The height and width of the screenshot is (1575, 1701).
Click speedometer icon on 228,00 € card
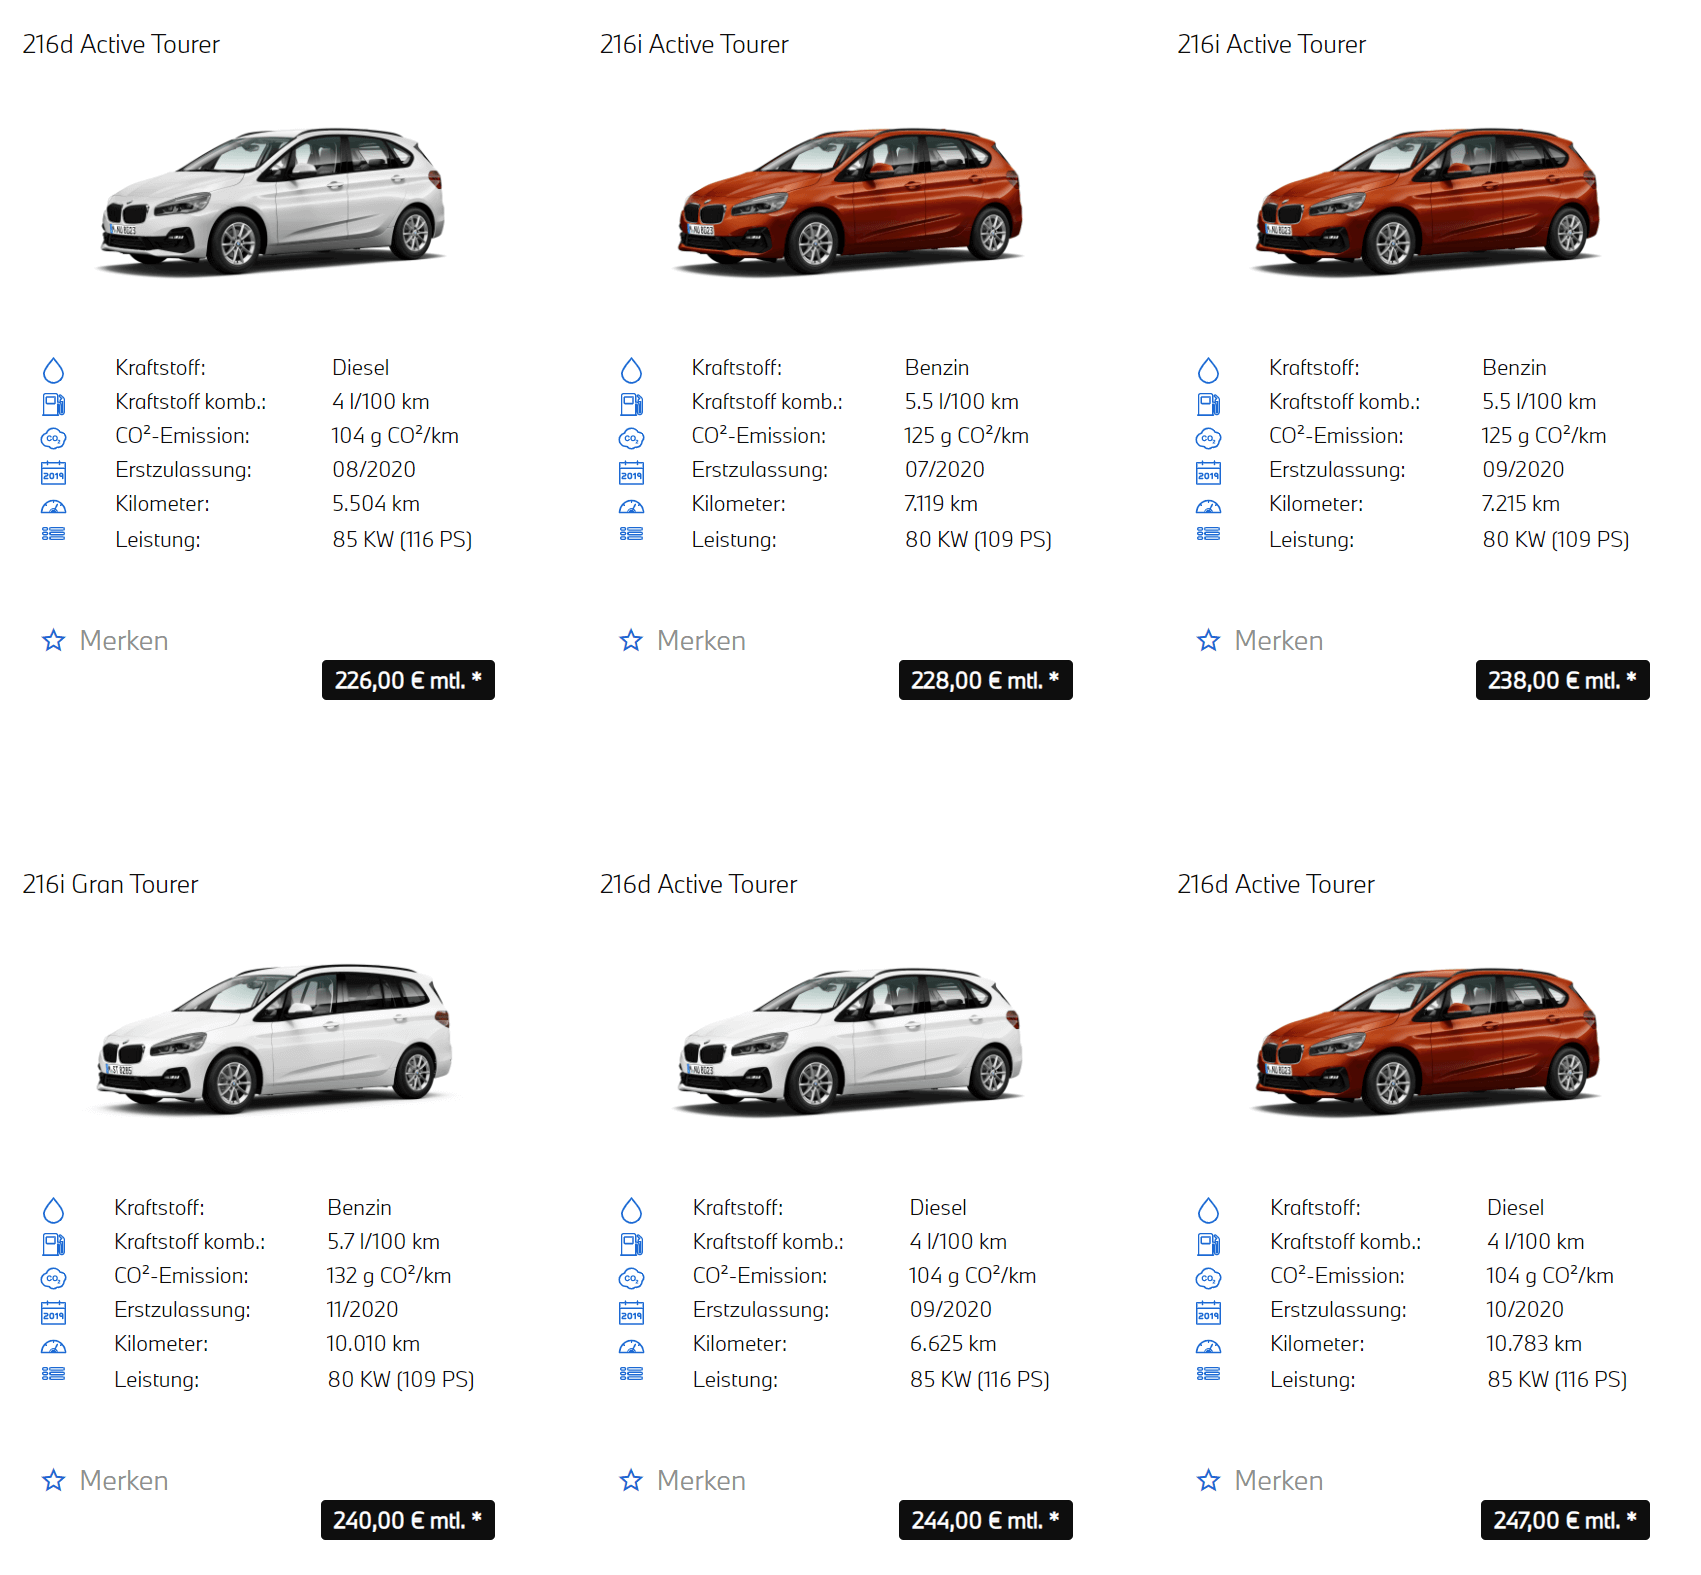tap(631, 506)
